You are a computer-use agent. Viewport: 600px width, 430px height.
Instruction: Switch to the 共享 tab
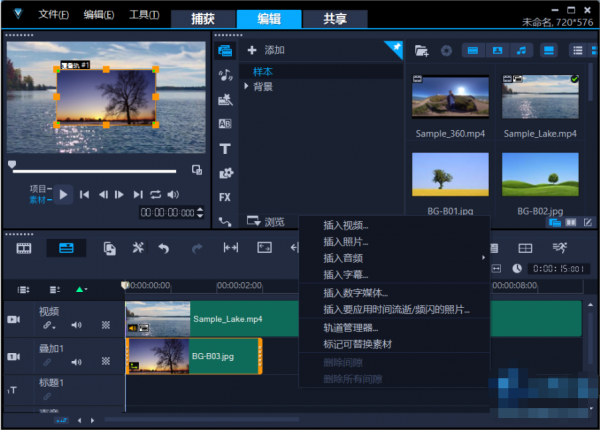tap(335, 19)
